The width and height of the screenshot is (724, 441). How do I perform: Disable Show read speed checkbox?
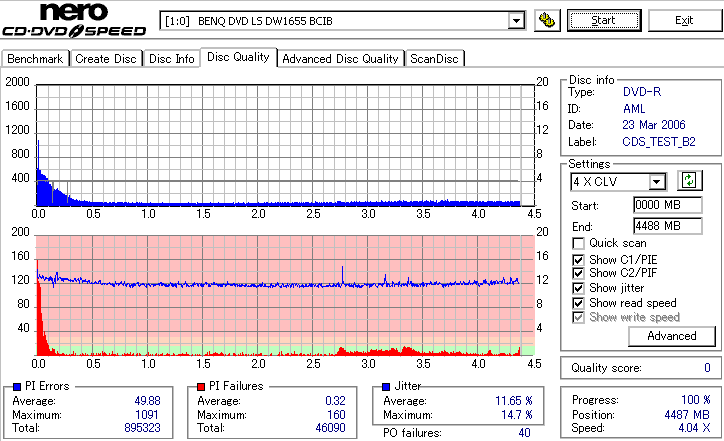coord(578,303)
